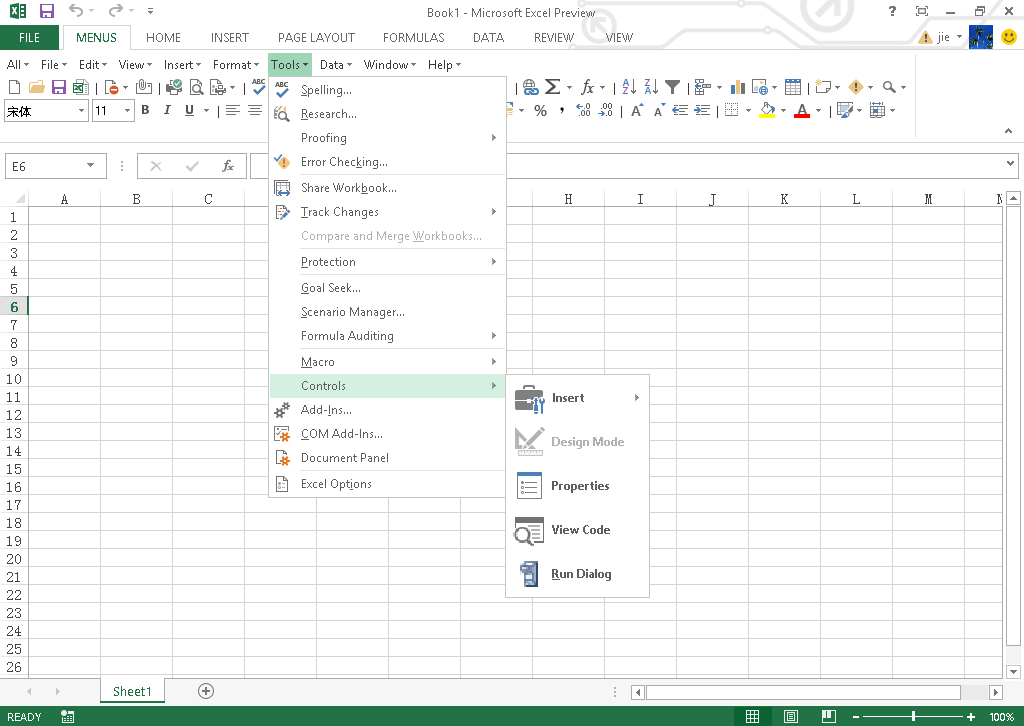This screenshot has width=1024, height=726.
Task: Click the Decrease Indent icon
Action: click(680, 111)
